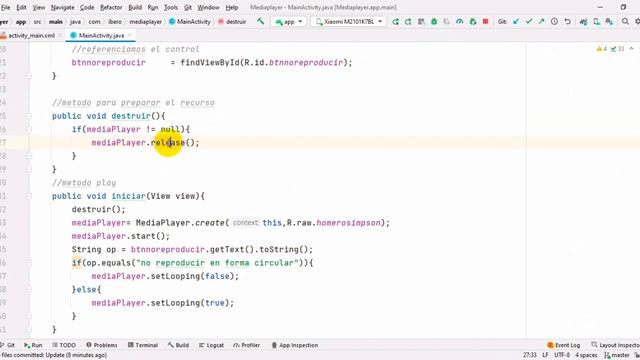Click the Search Everywhere magnifier icon
Viewport: 640px width, 360px height.
tap(625, 21)
